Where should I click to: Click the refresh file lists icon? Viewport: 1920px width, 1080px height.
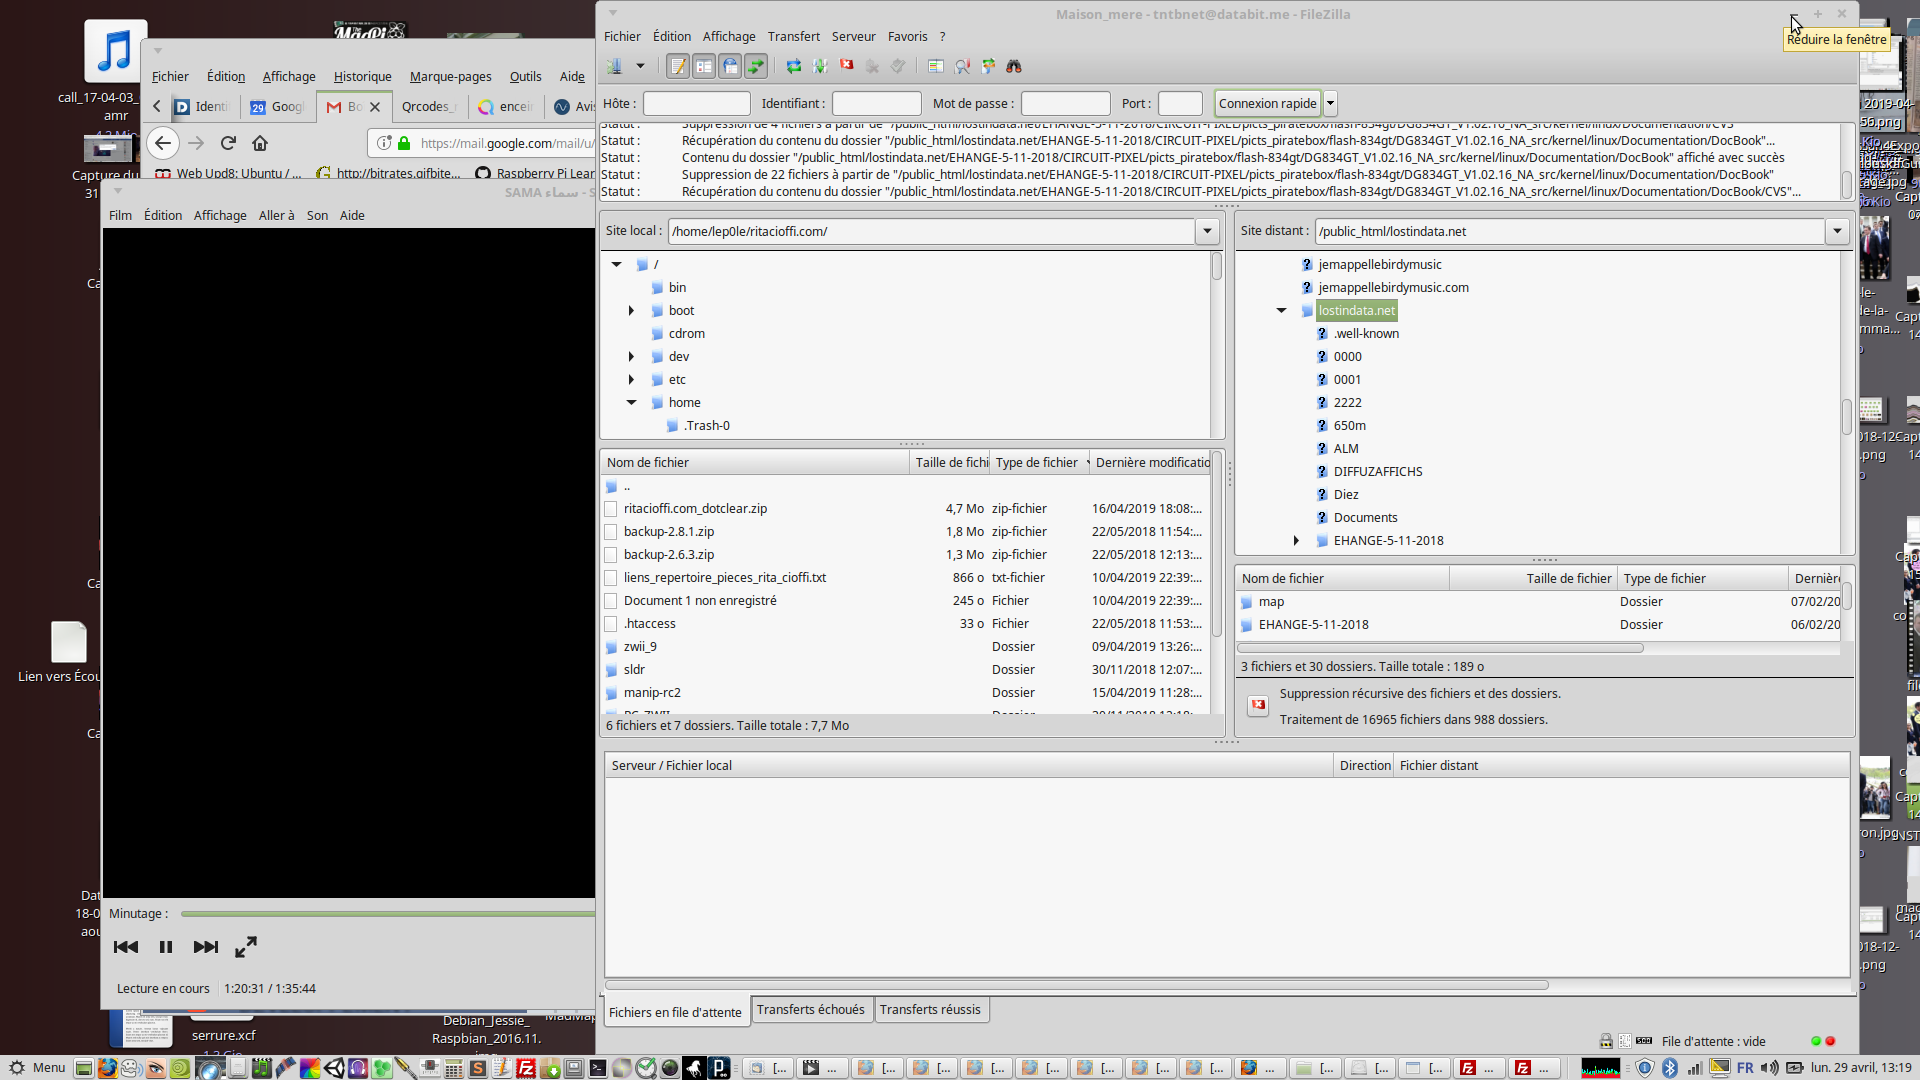[794, 67]
